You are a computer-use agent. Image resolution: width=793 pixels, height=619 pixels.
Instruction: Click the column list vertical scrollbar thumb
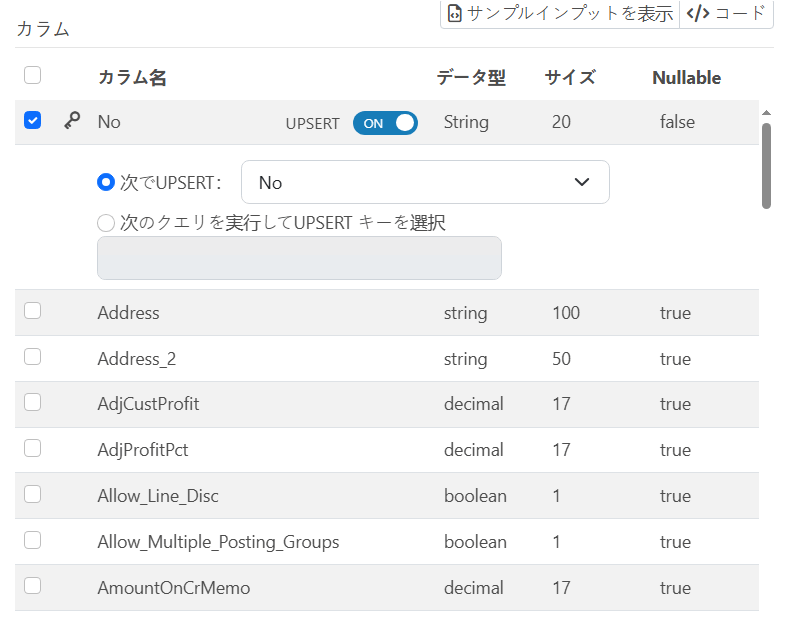(x=766, y=165)
